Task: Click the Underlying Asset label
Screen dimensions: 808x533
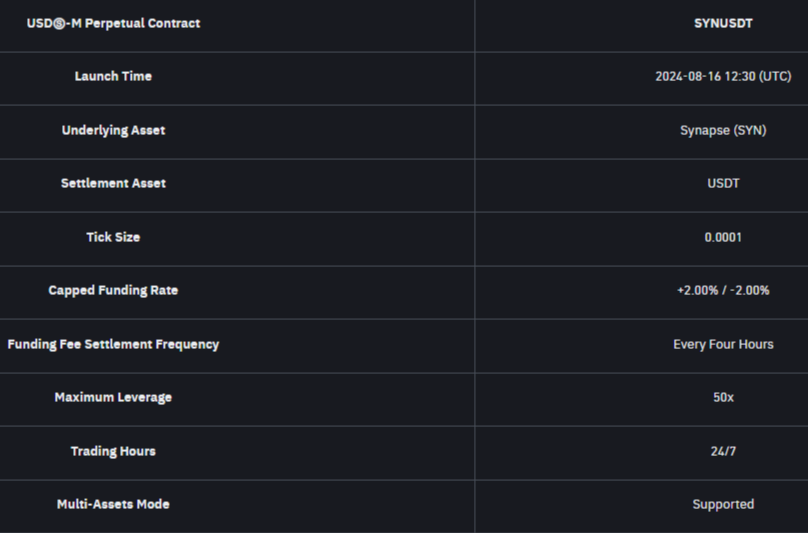Action: point(113,130)
